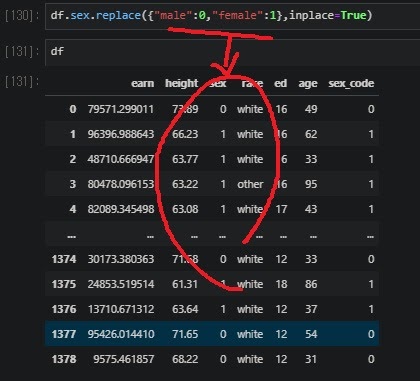The height and width of the screenshot is (381, 420).
Task: Click age value 49
Action: pyautogui.click(x=311, y=109)
